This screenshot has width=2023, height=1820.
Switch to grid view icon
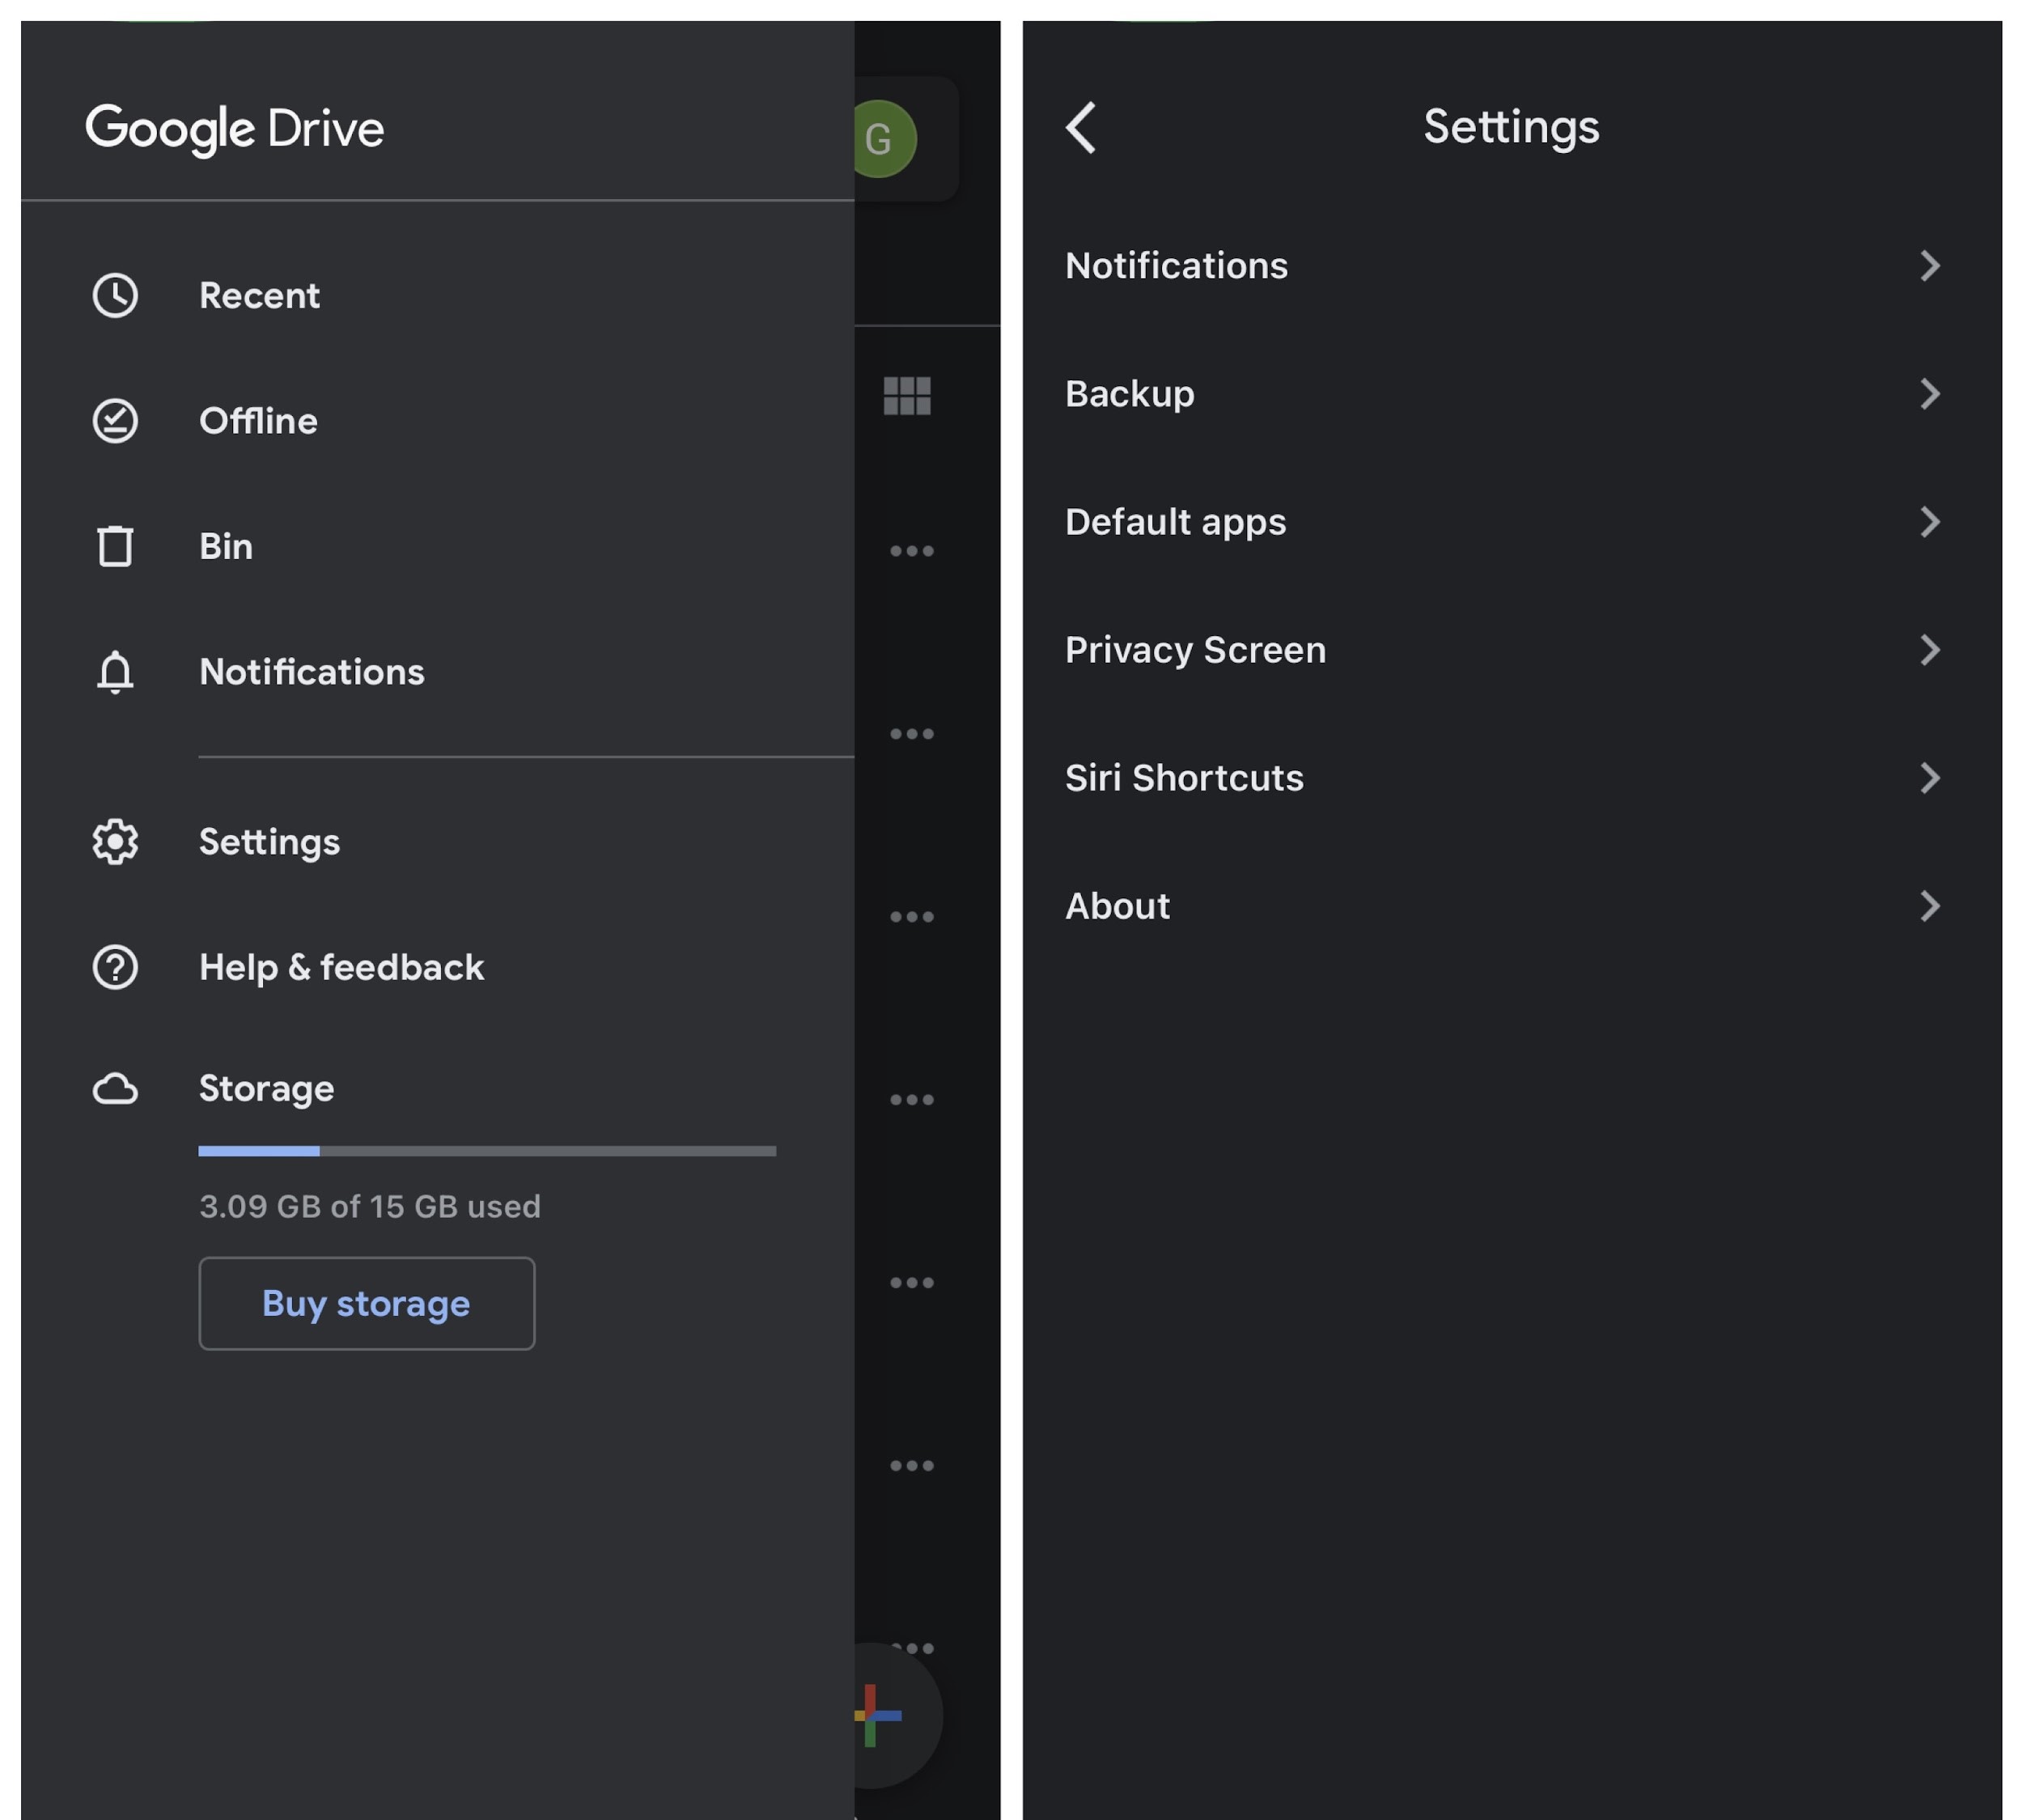[907, 396]
